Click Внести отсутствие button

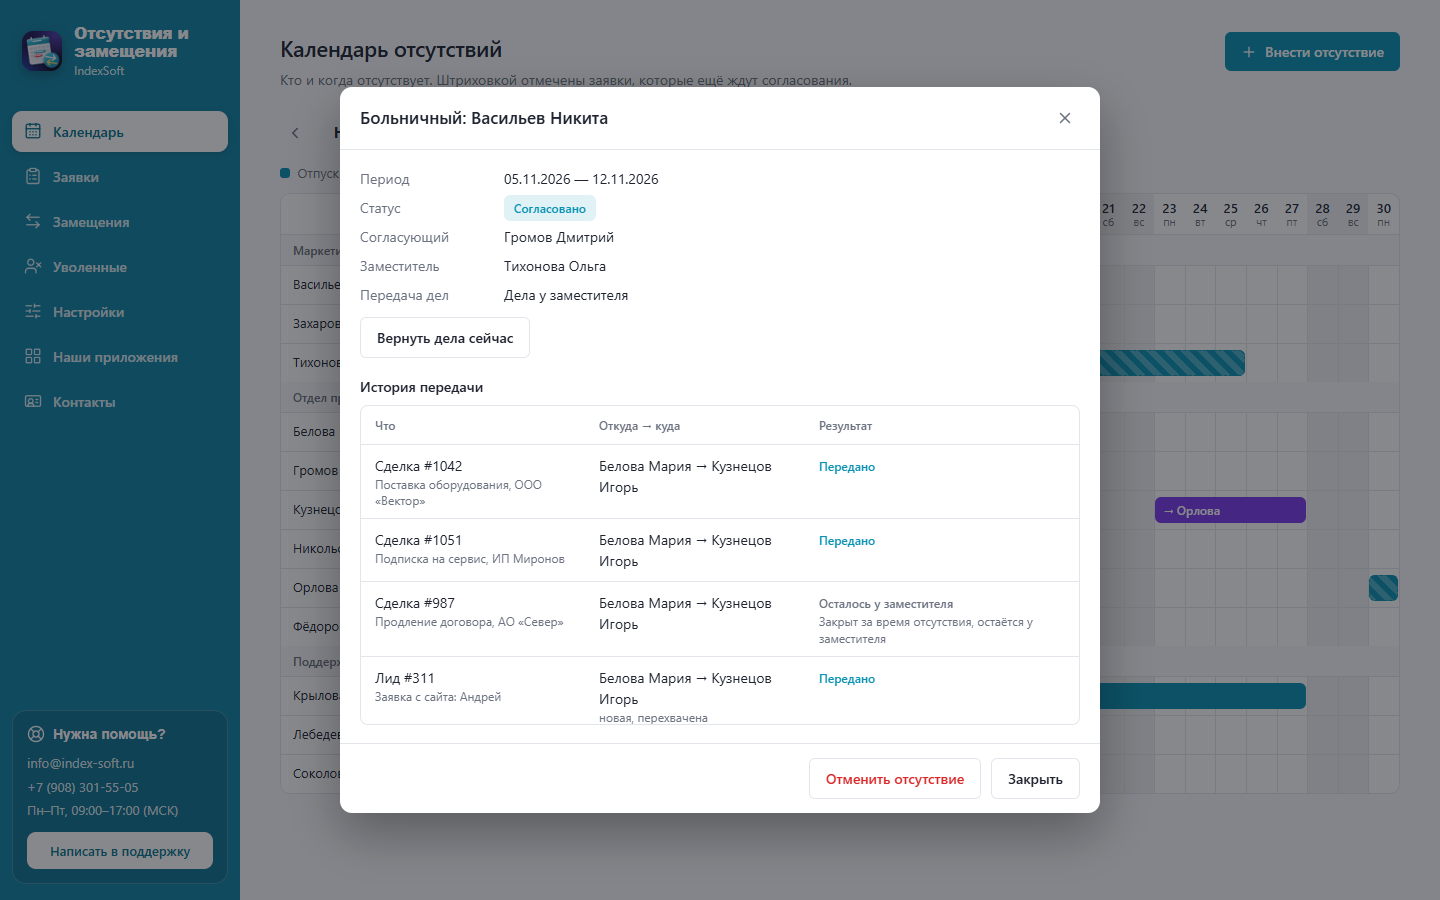pos(1312,52)
